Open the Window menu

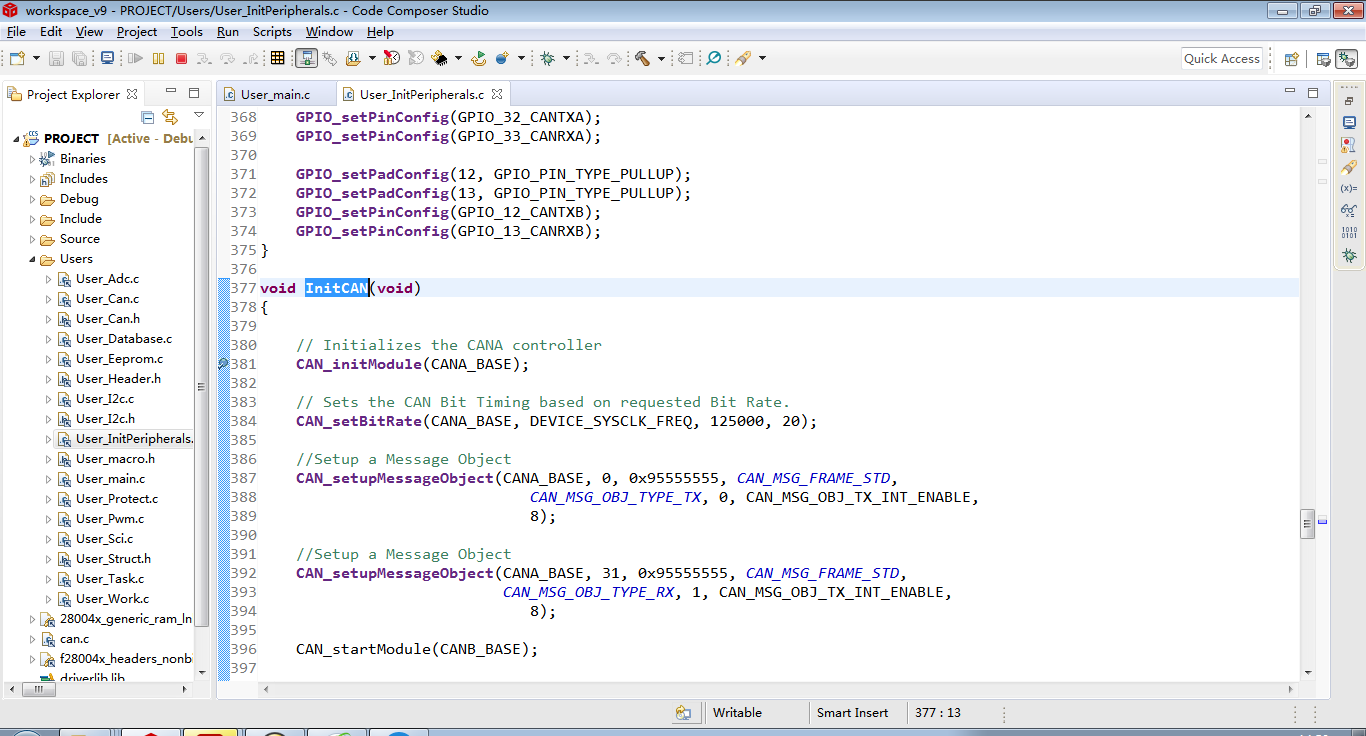[x=329, y=32]
